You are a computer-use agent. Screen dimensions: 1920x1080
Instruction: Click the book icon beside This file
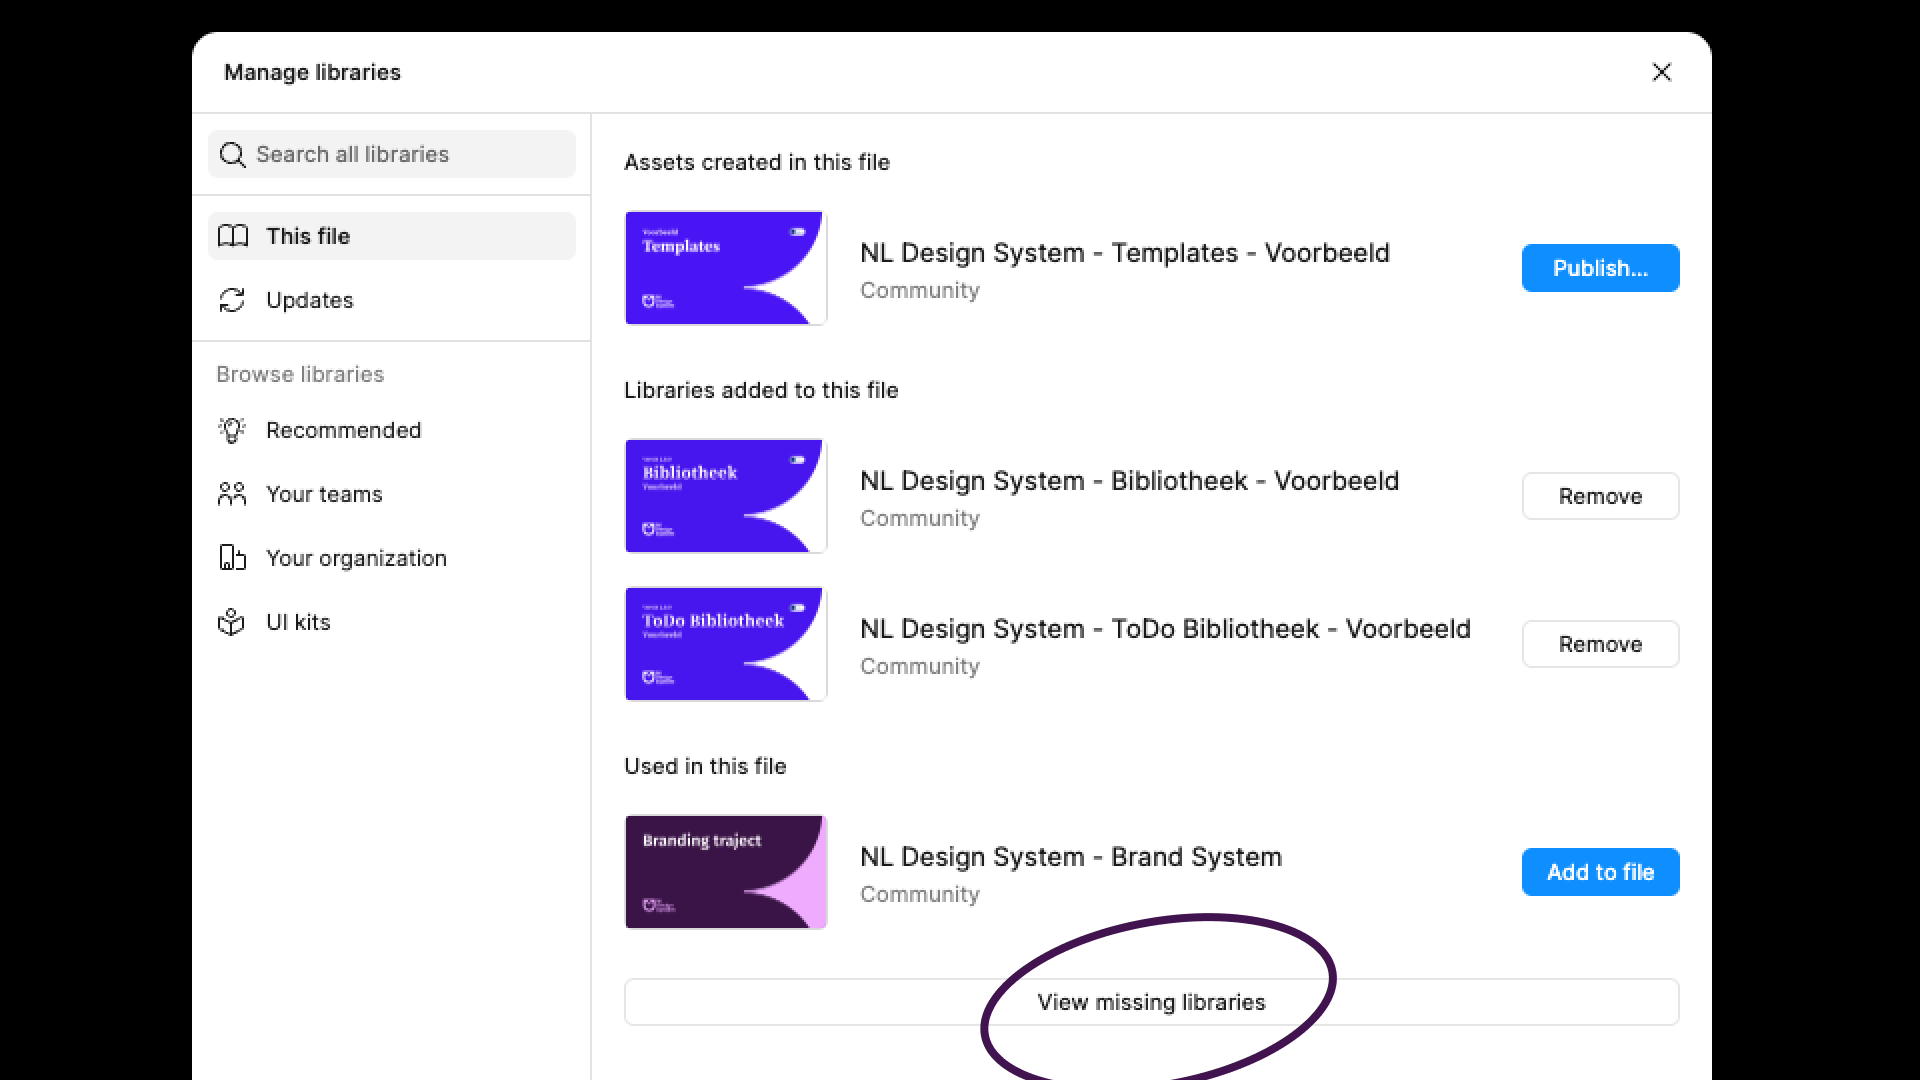coord(233,236)
